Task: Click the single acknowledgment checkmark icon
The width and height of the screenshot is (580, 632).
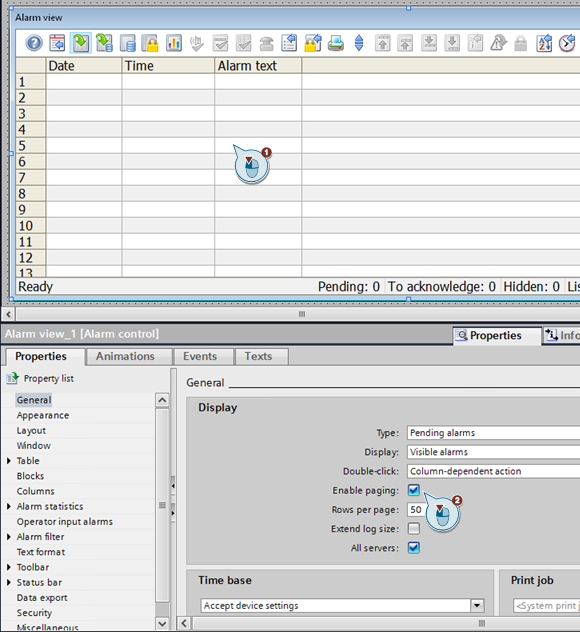Action: pyautogui.click(x=220, y=43)
